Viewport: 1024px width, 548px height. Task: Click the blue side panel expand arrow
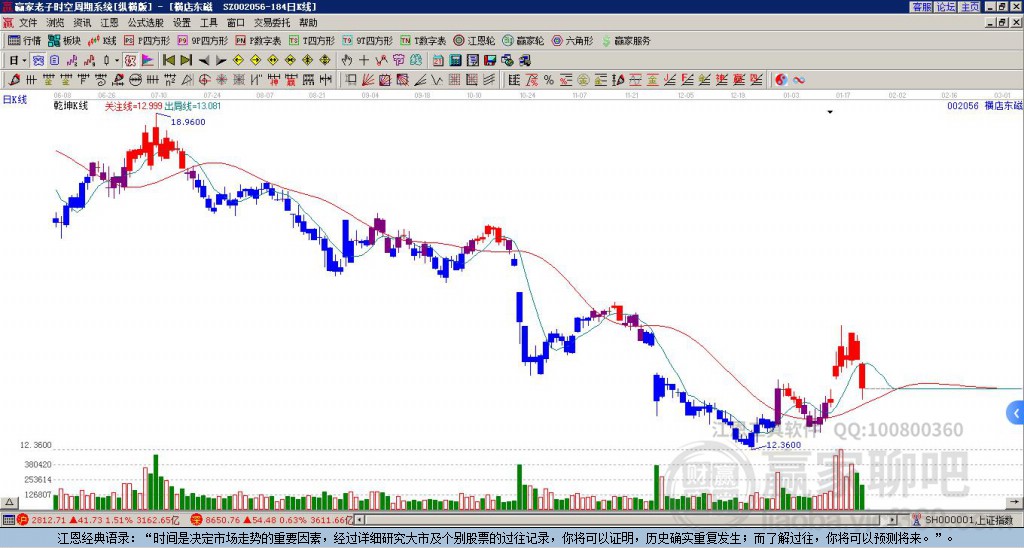pyautogui.click(x=1016, y=413)
